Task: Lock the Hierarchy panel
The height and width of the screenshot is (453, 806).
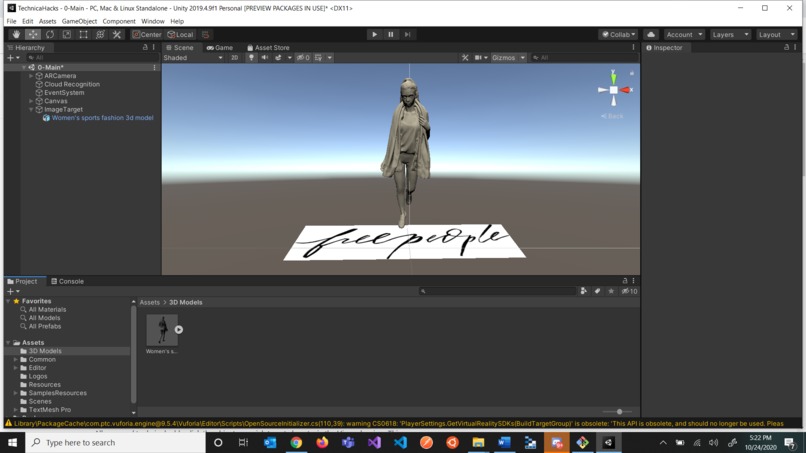Action: (145, 47)
